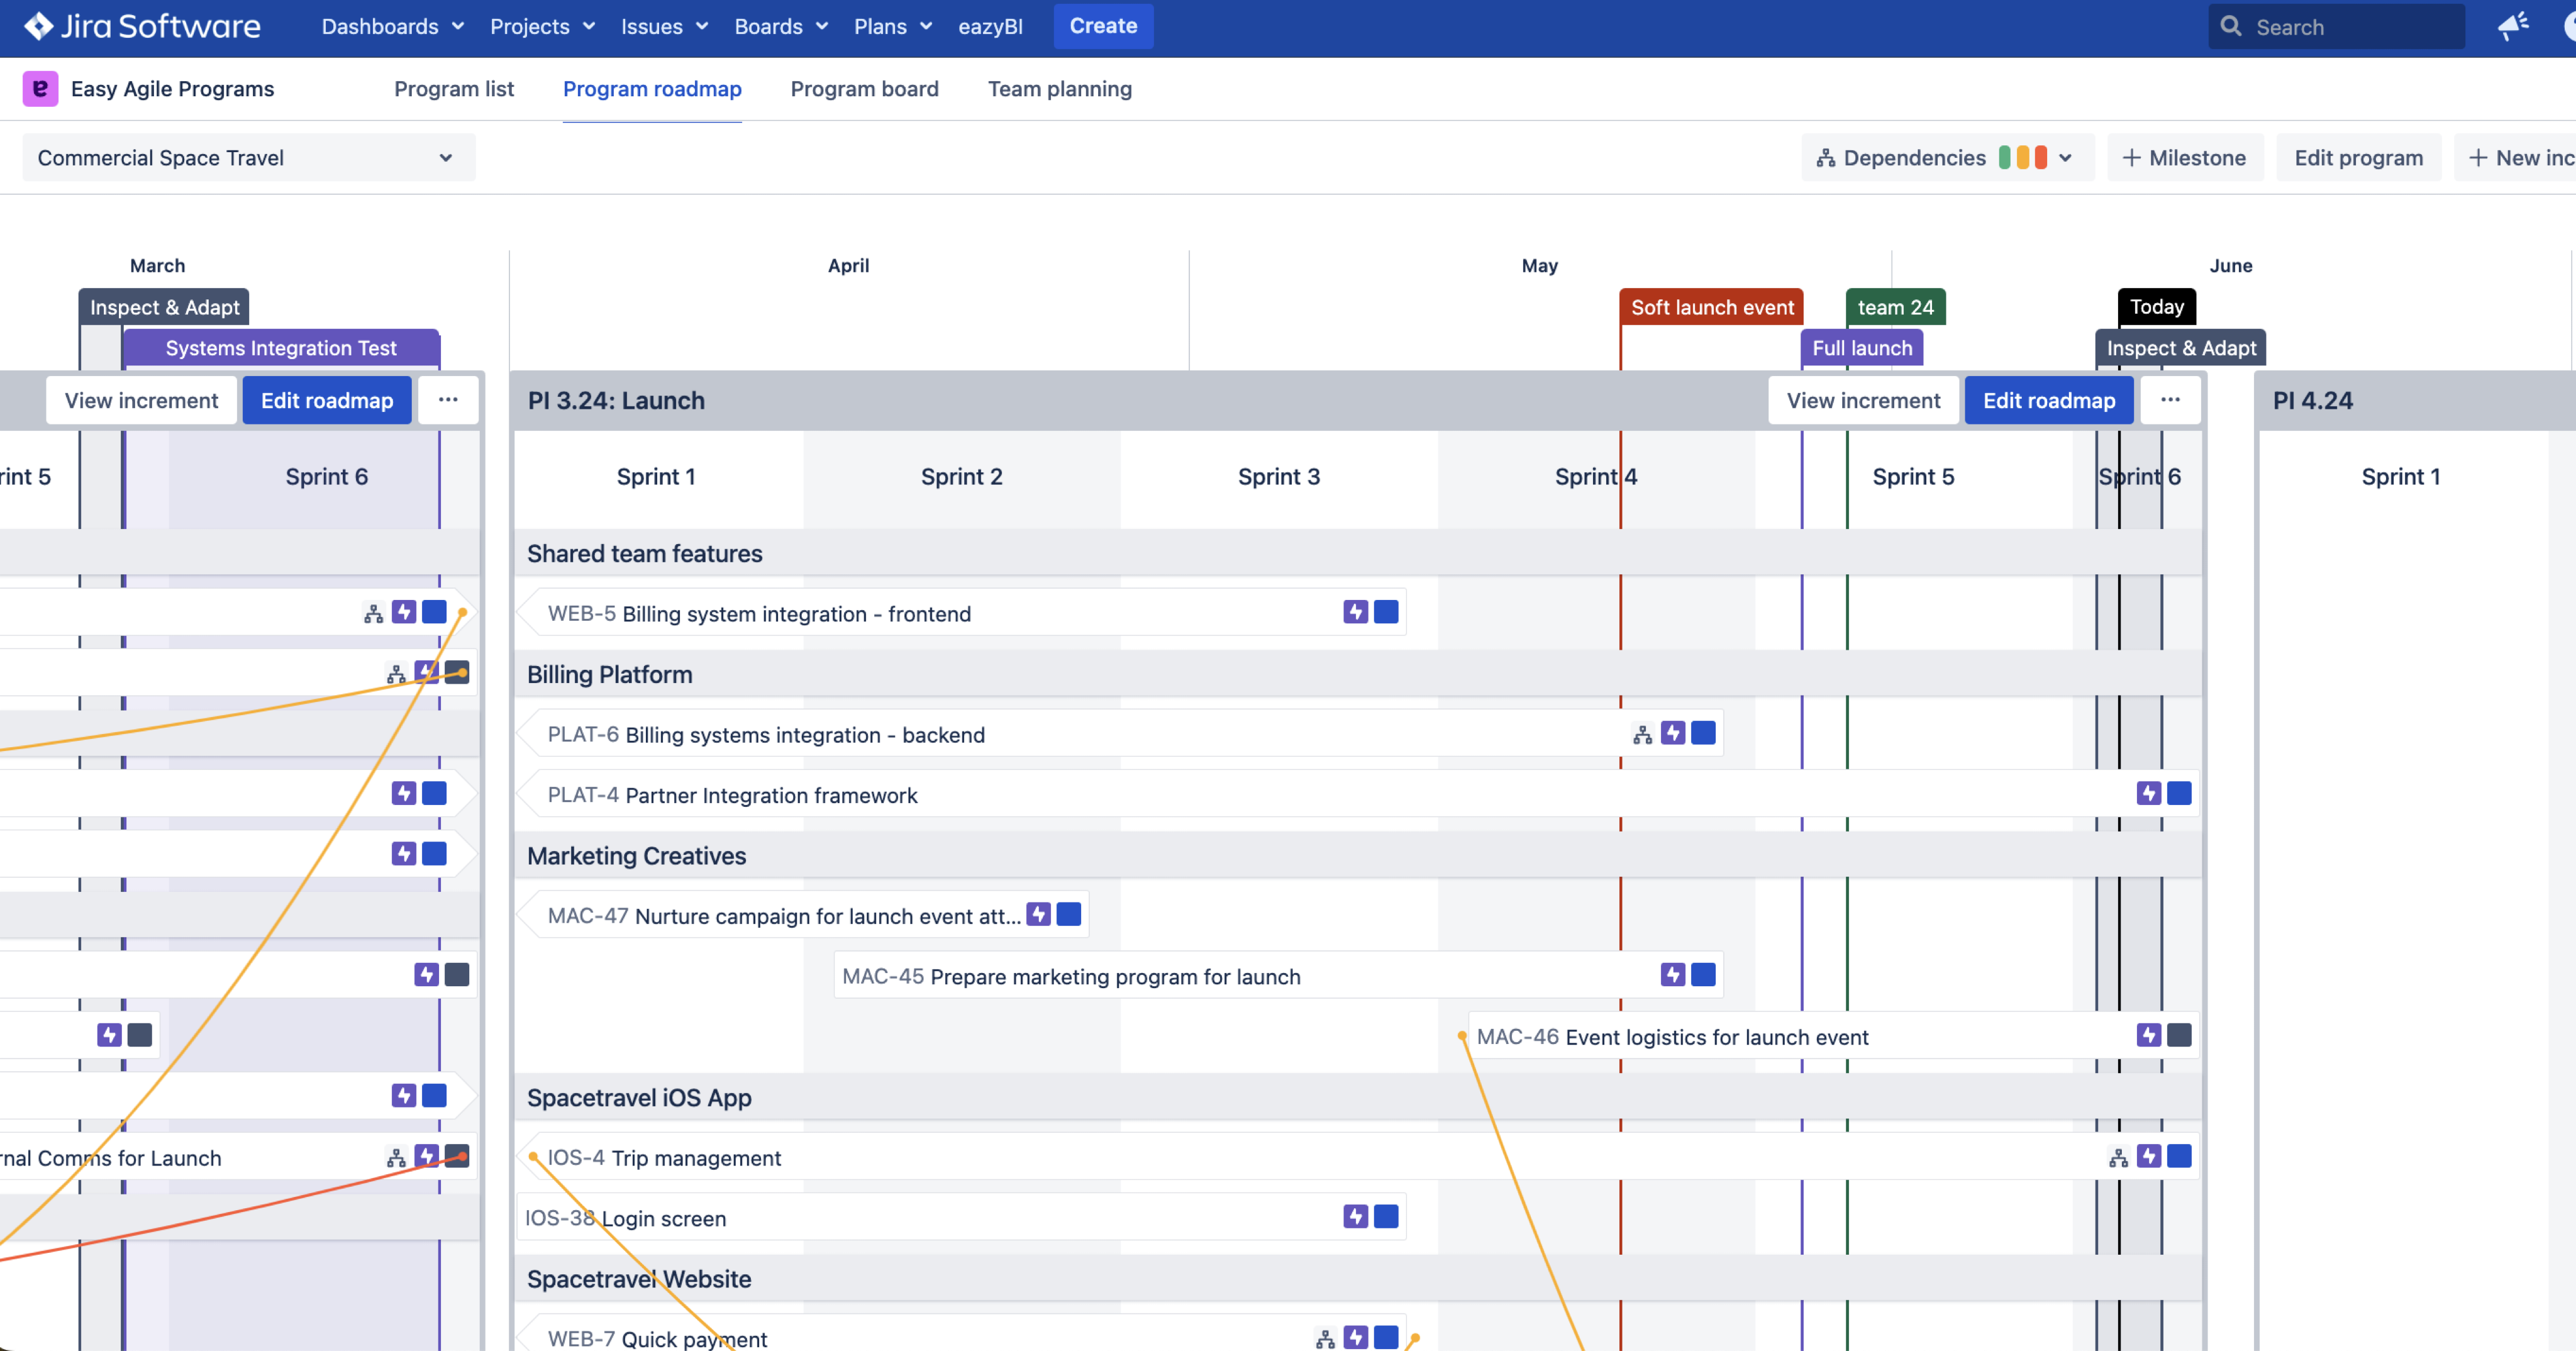This screenshot has height=1351, width=2576.
Task: Click lightning icon on IOS-38 row
Action: coord(1356,1216)
